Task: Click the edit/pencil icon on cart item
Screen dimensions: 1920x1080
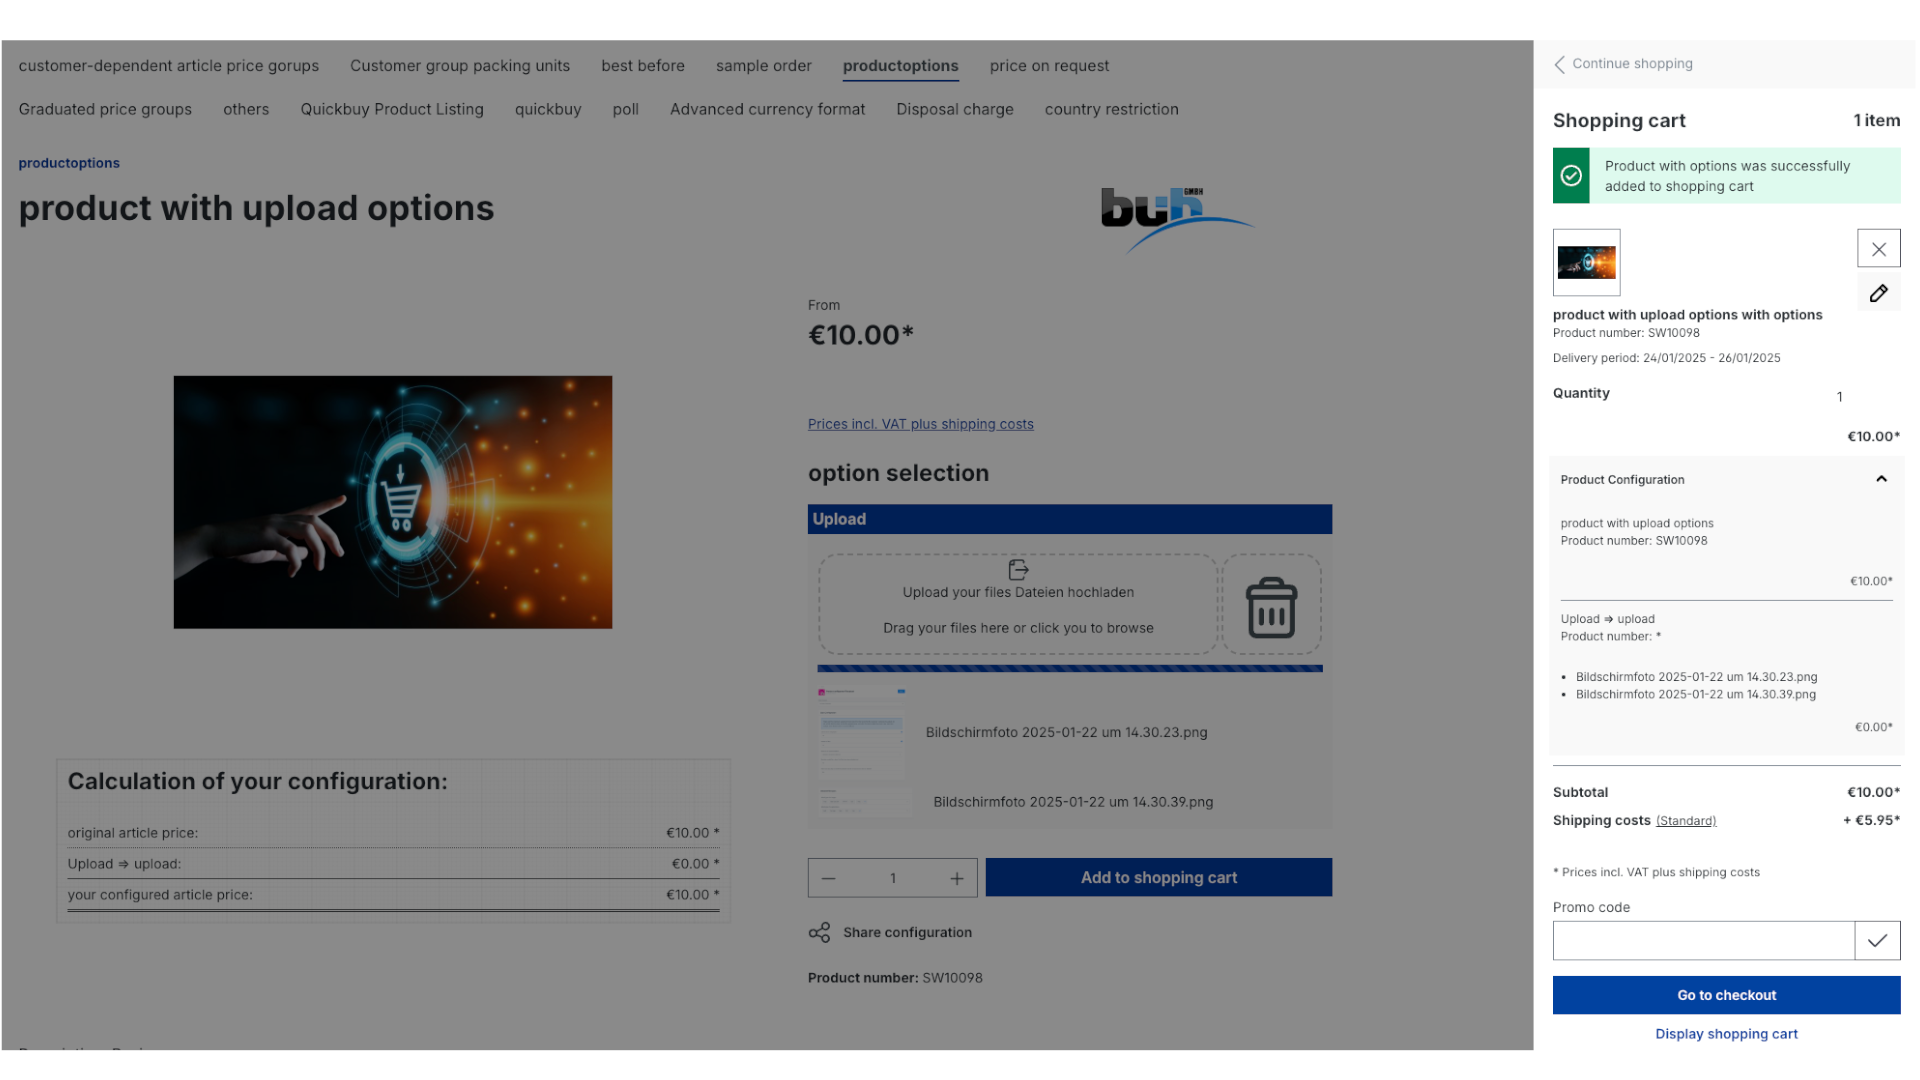Action: click(x=1879, y=293)
